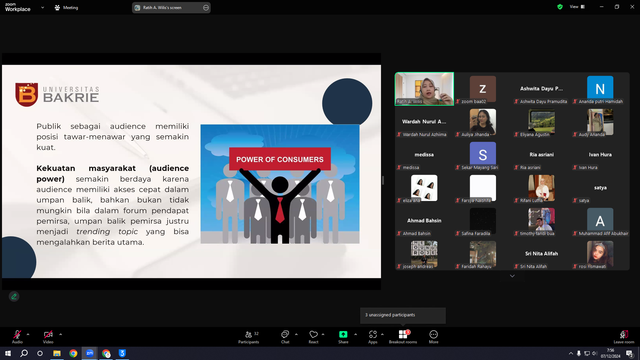This screenshot has width=640, height=360.
Task: Click Ahmad Bahsin name tile
Action: 424,221
